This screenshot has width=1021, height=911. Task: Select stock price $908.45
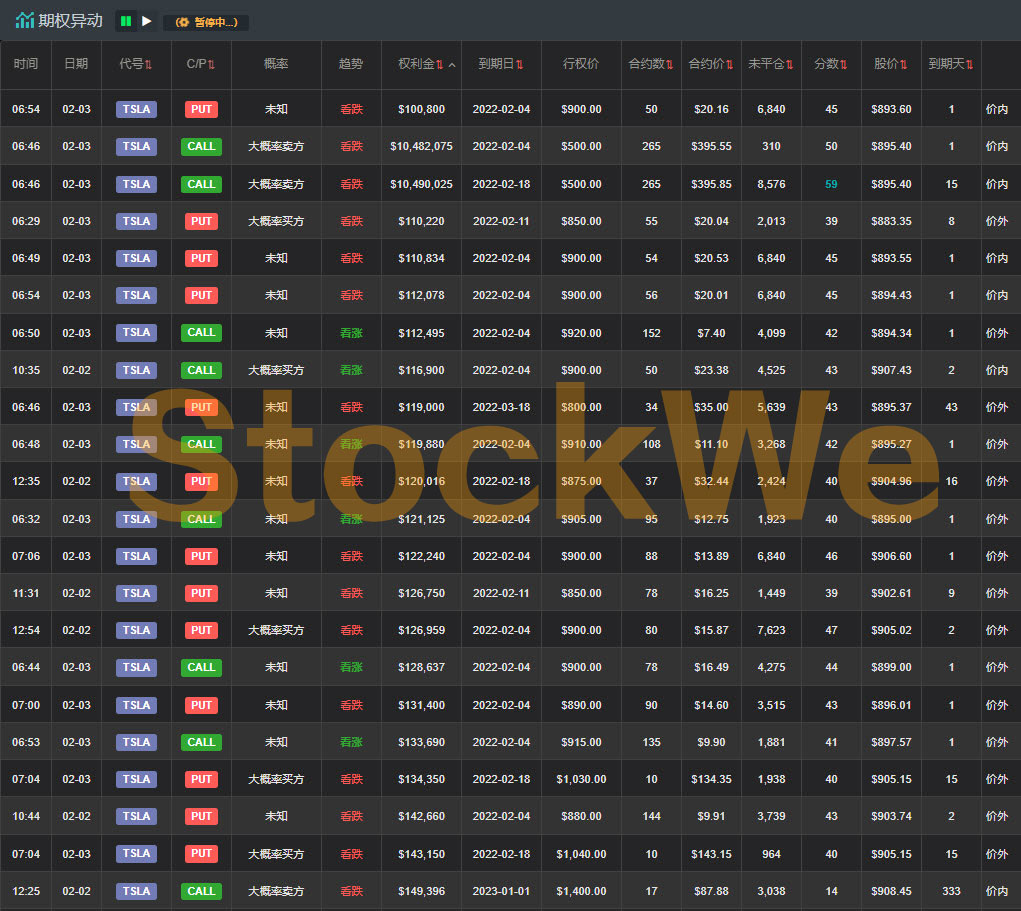[x=891, y=891]
